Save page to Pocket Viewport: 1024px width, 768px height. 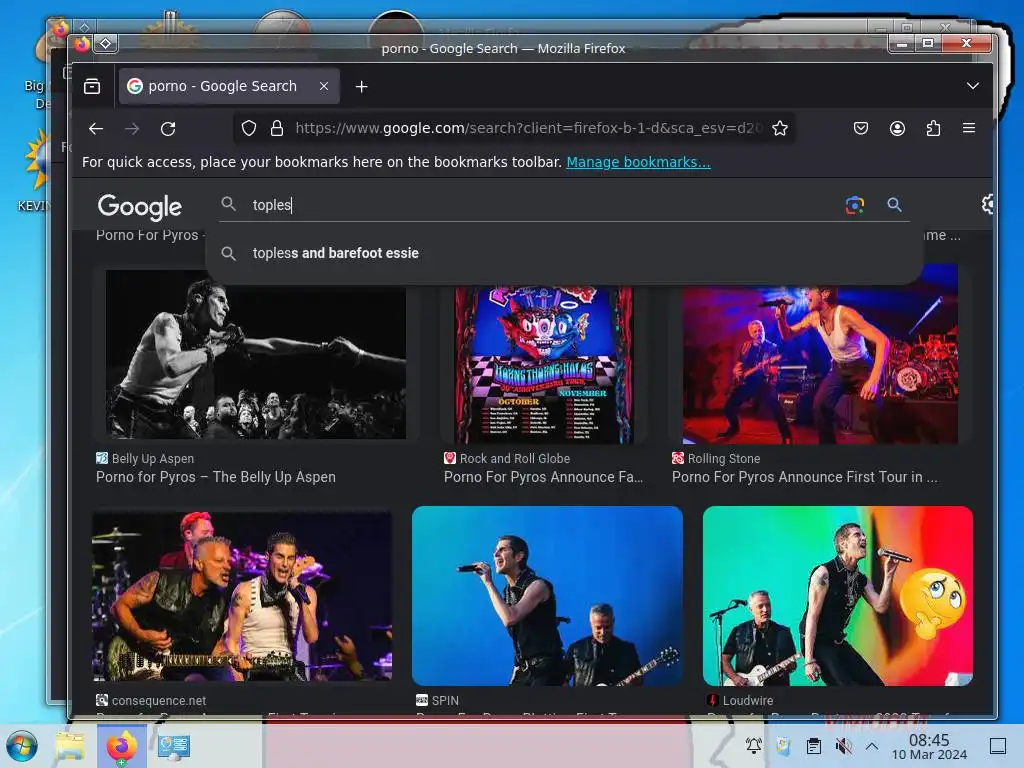point(861,128)
